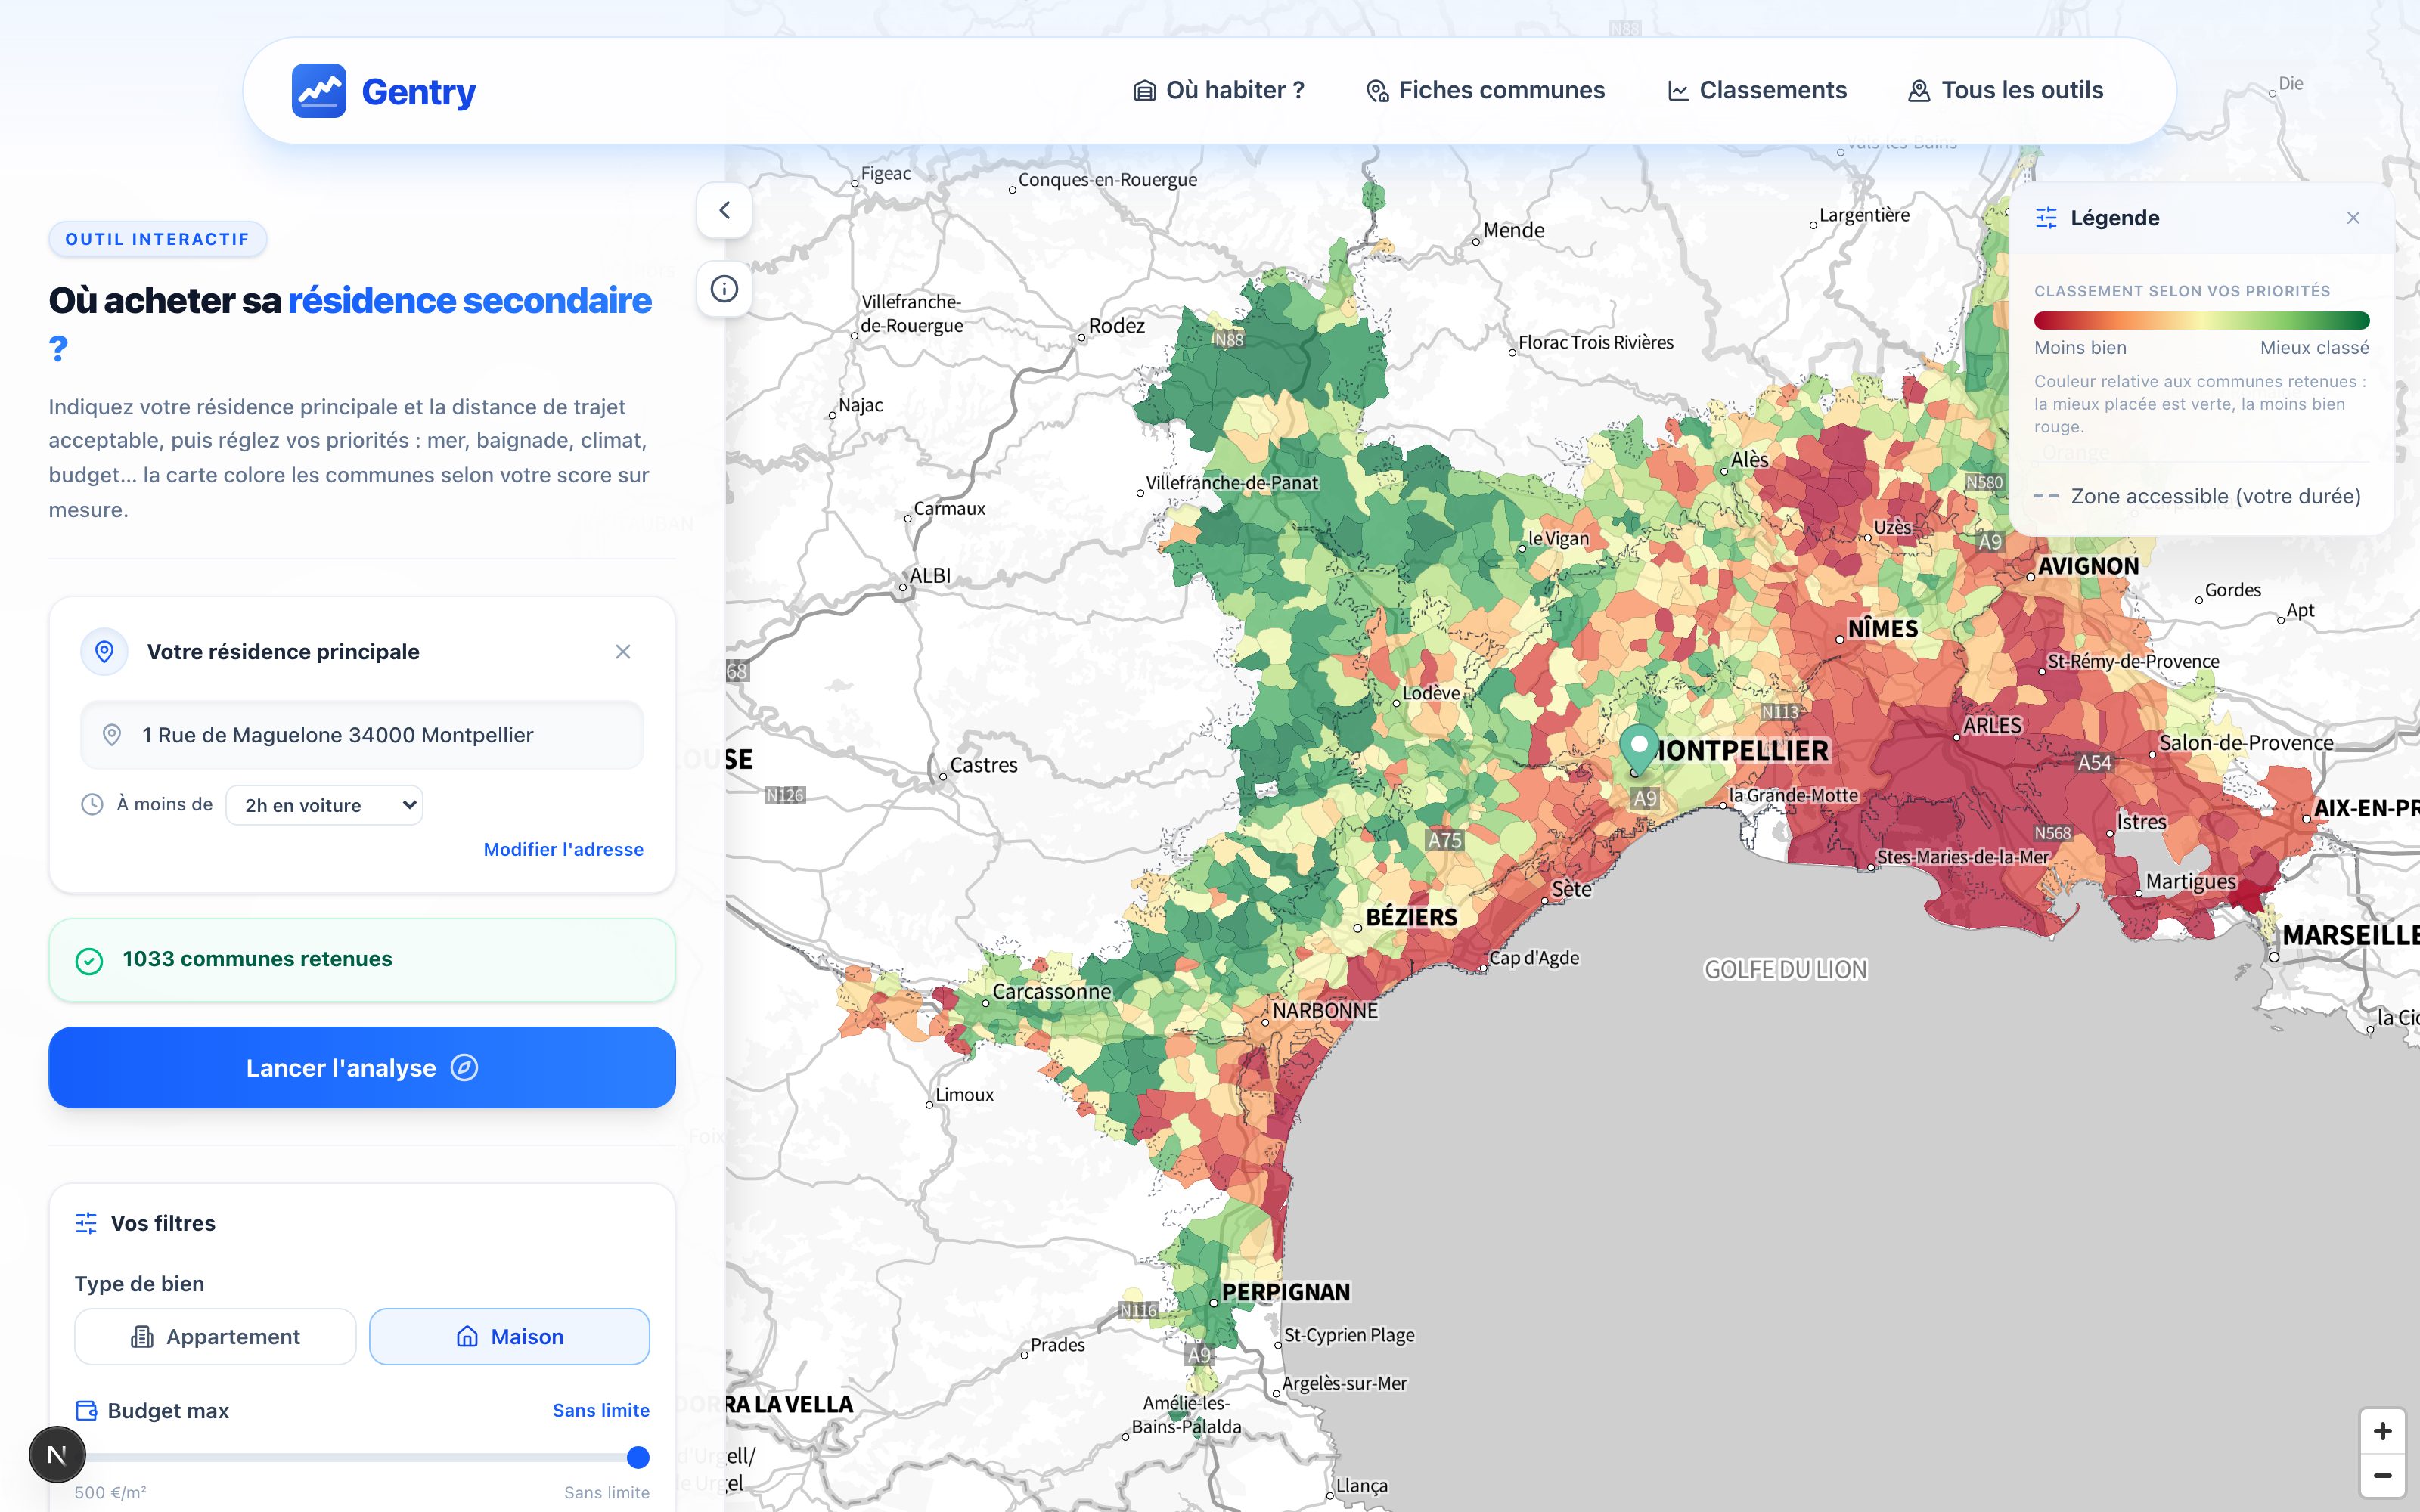
Task: Zoom out the map with minus button
Action: coord(2382,1475)
